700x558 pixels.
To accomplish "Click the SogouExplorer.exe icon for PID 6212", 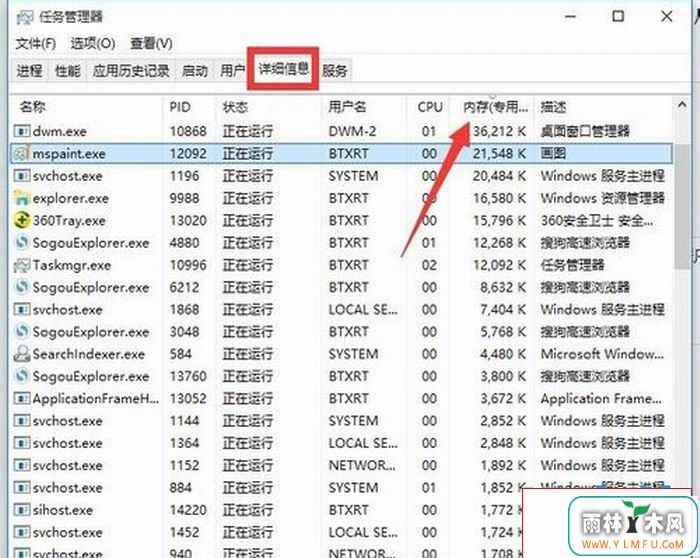I will 21,287.
